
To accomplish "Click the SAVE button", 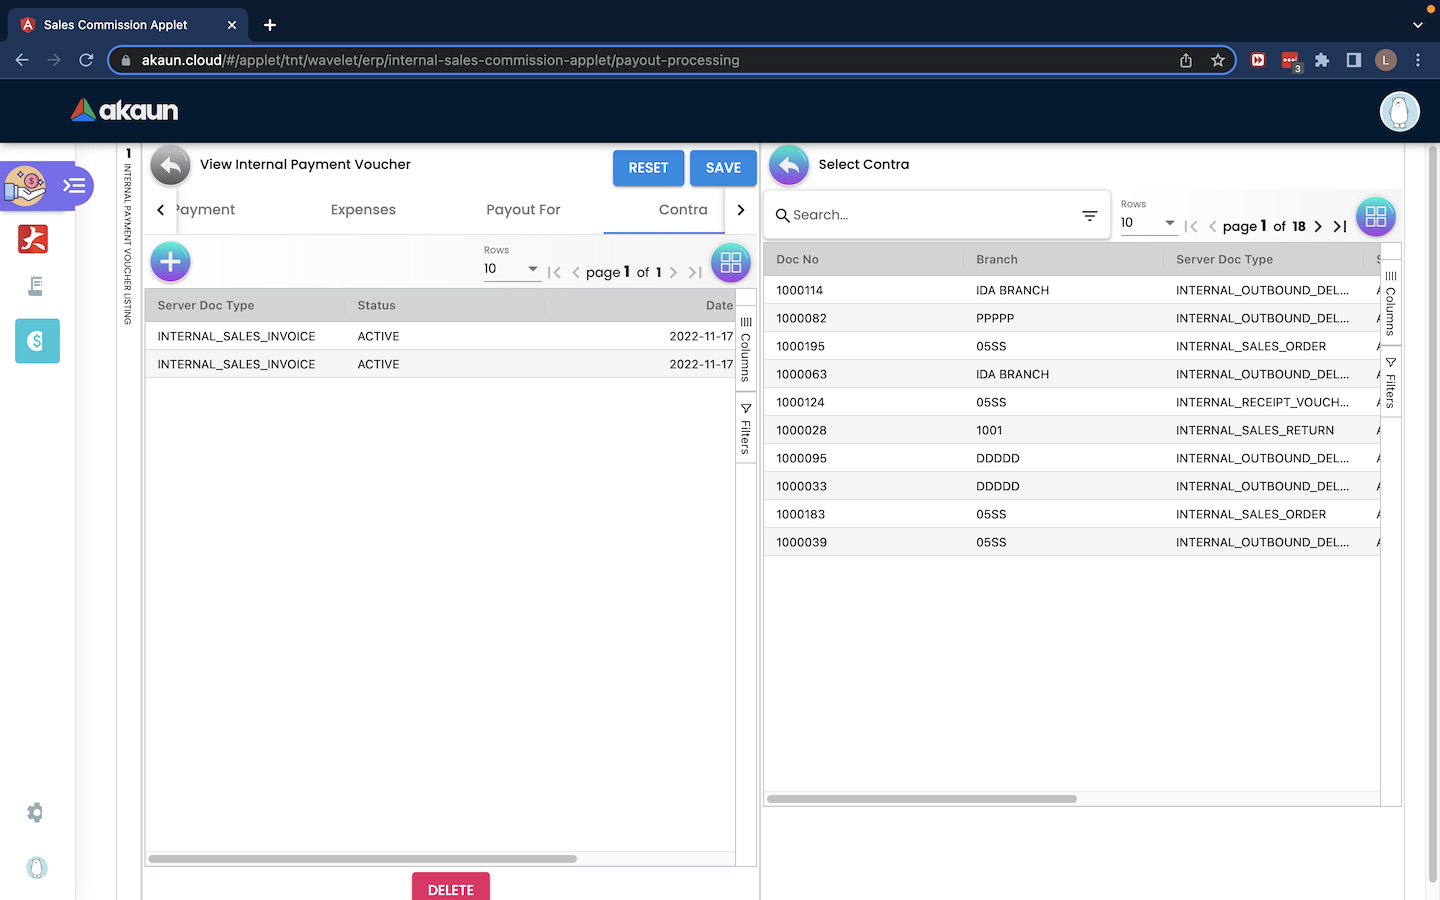I will tap(723, 168).
